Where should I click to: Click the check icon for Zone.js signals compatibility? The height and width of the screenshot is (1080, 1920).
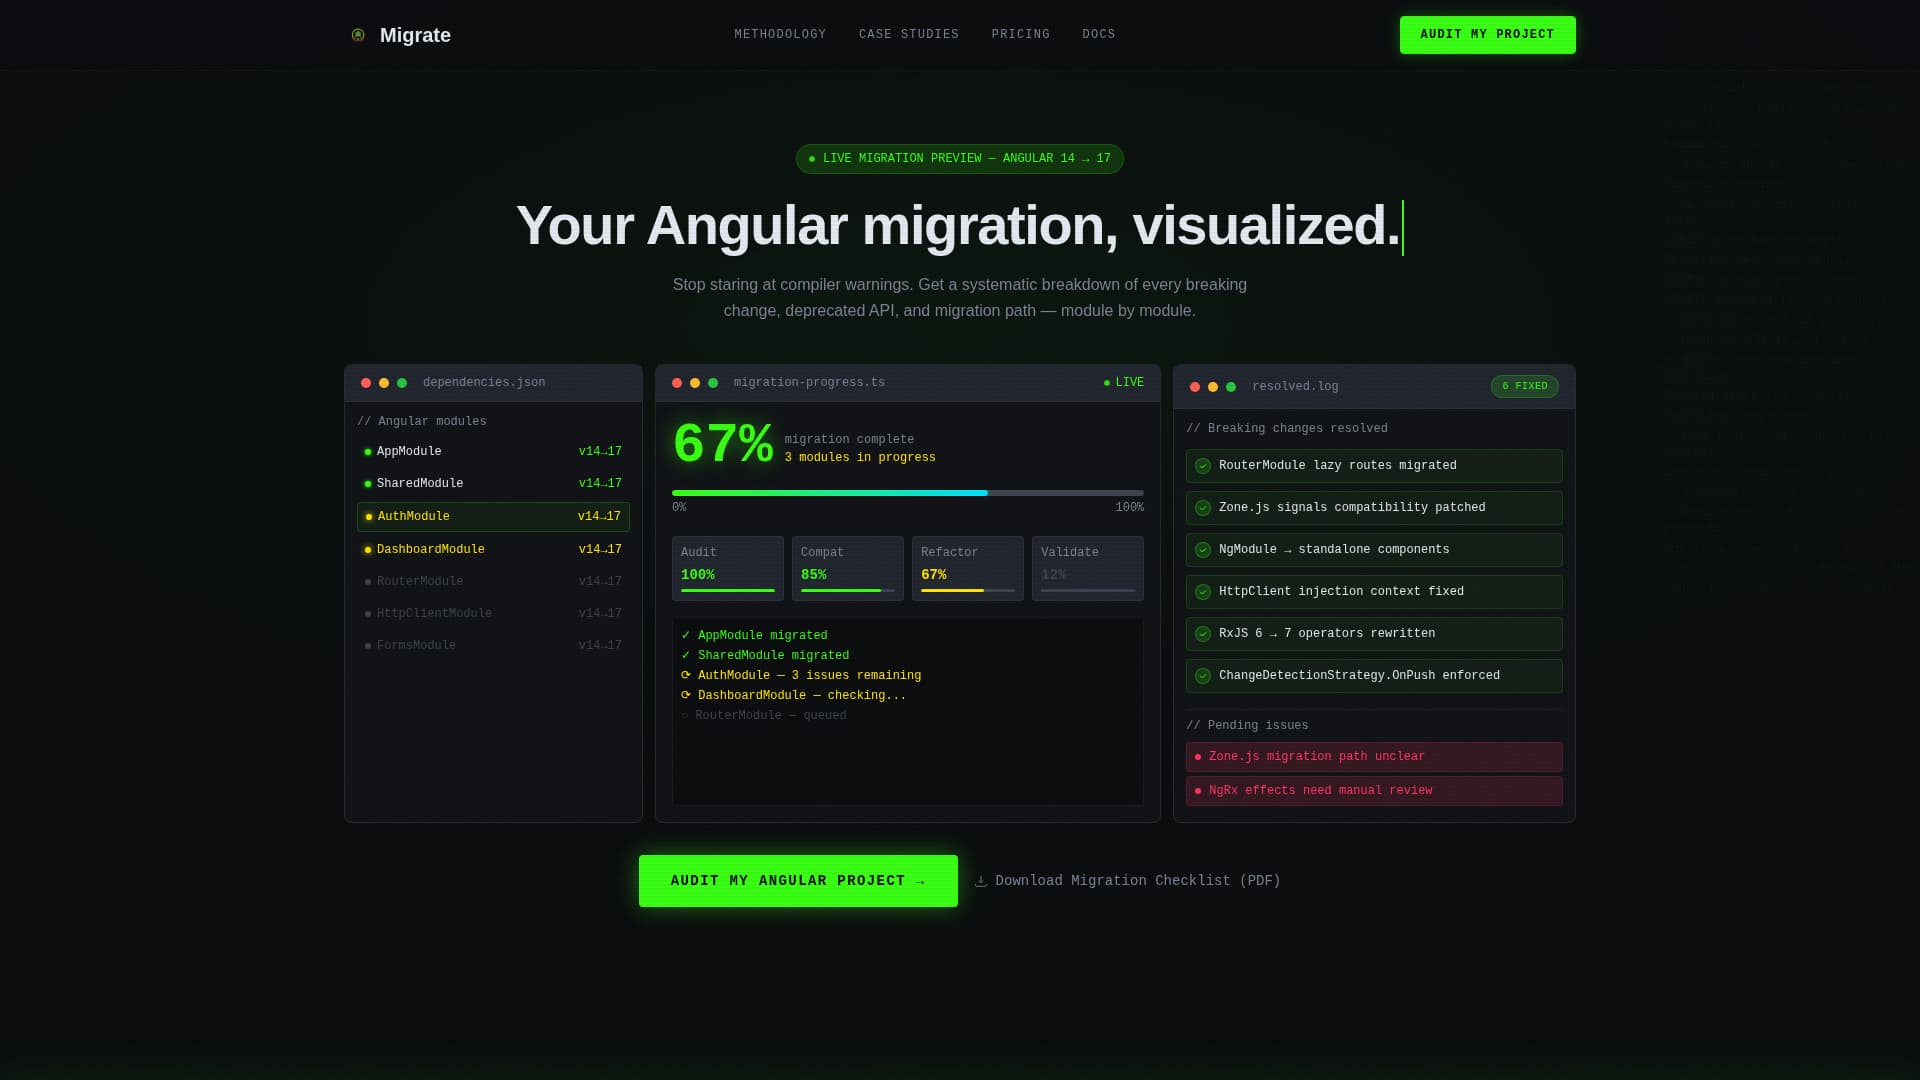[x=1203, y=508]
